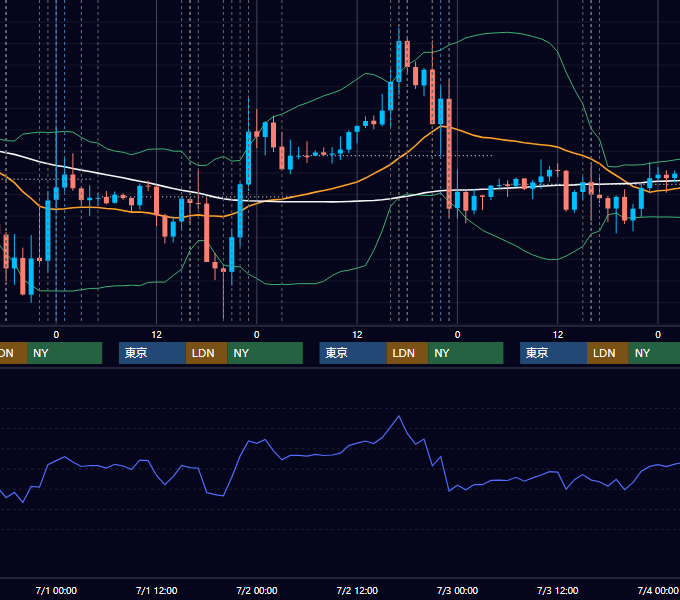Select the 東京 session block on 7/3

coord(554,353)
